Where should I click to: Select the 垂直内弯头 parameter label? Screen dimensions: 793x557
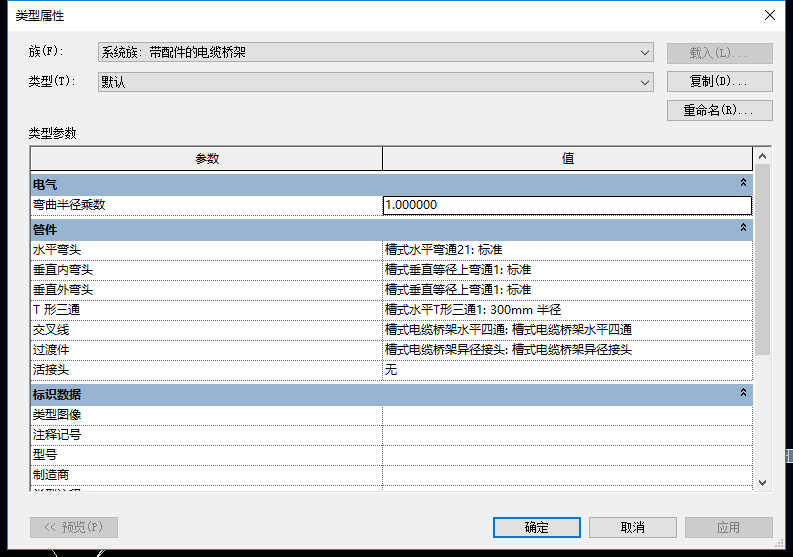63,270
